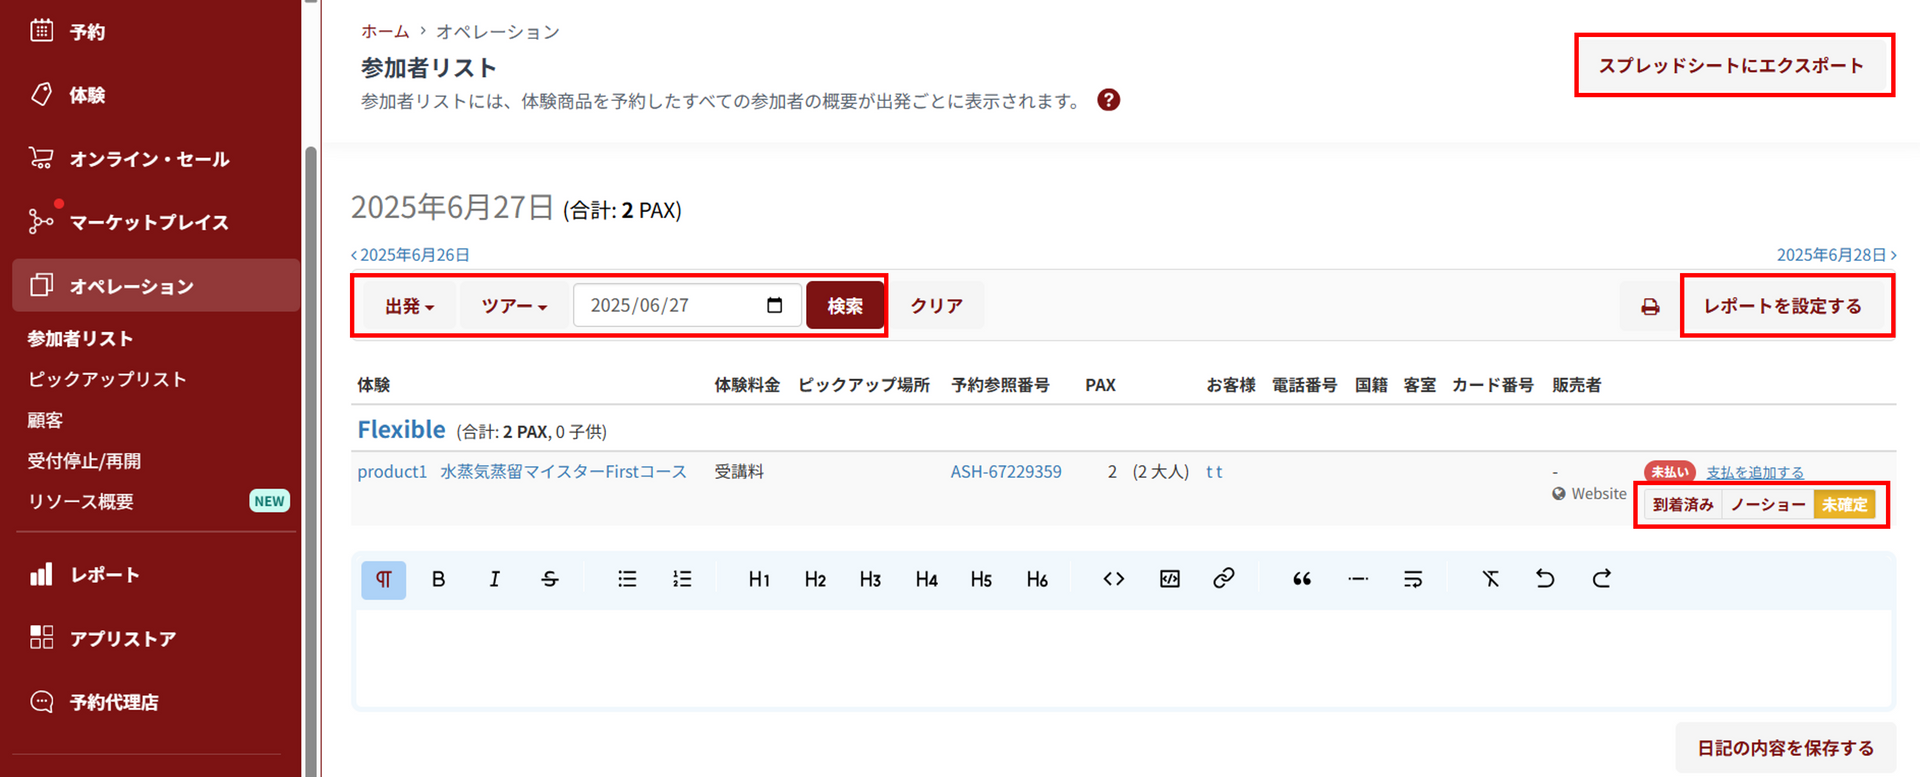Toggle bold formatting in editor
This screenshot has height=777, width=1920.
(438, 579)
